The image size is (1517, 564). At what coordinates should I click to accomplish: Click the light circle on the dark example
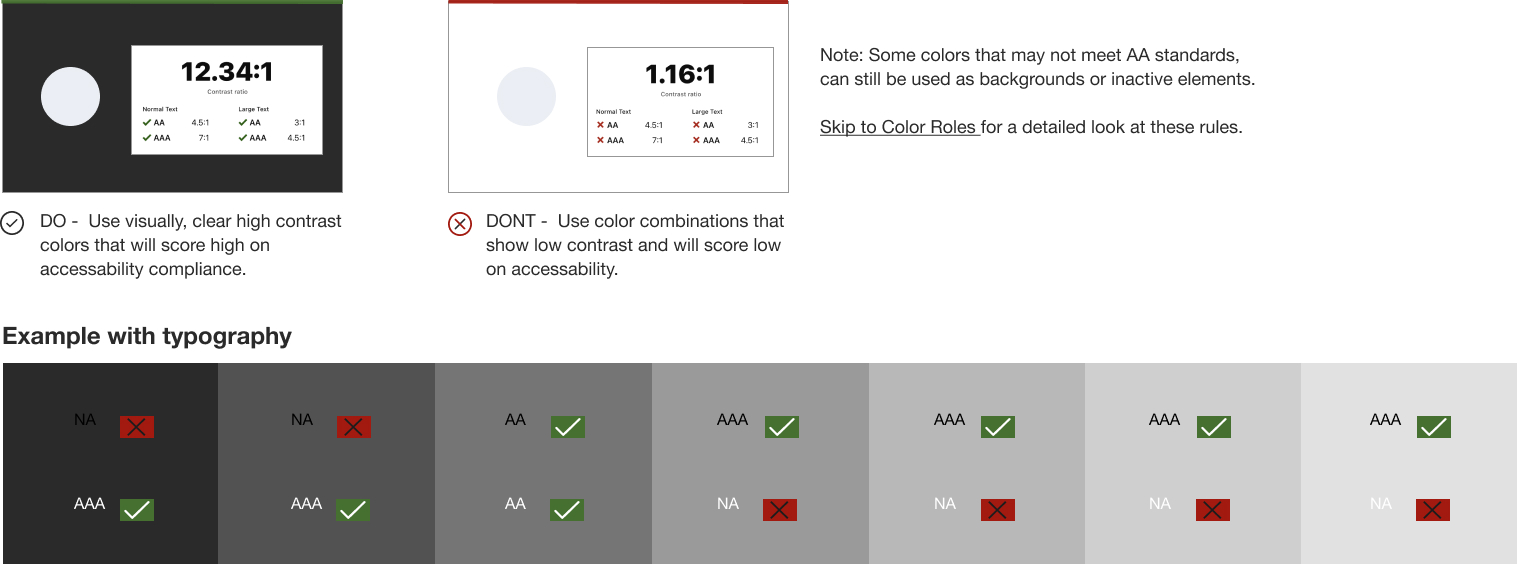click(x=70, y=97)
